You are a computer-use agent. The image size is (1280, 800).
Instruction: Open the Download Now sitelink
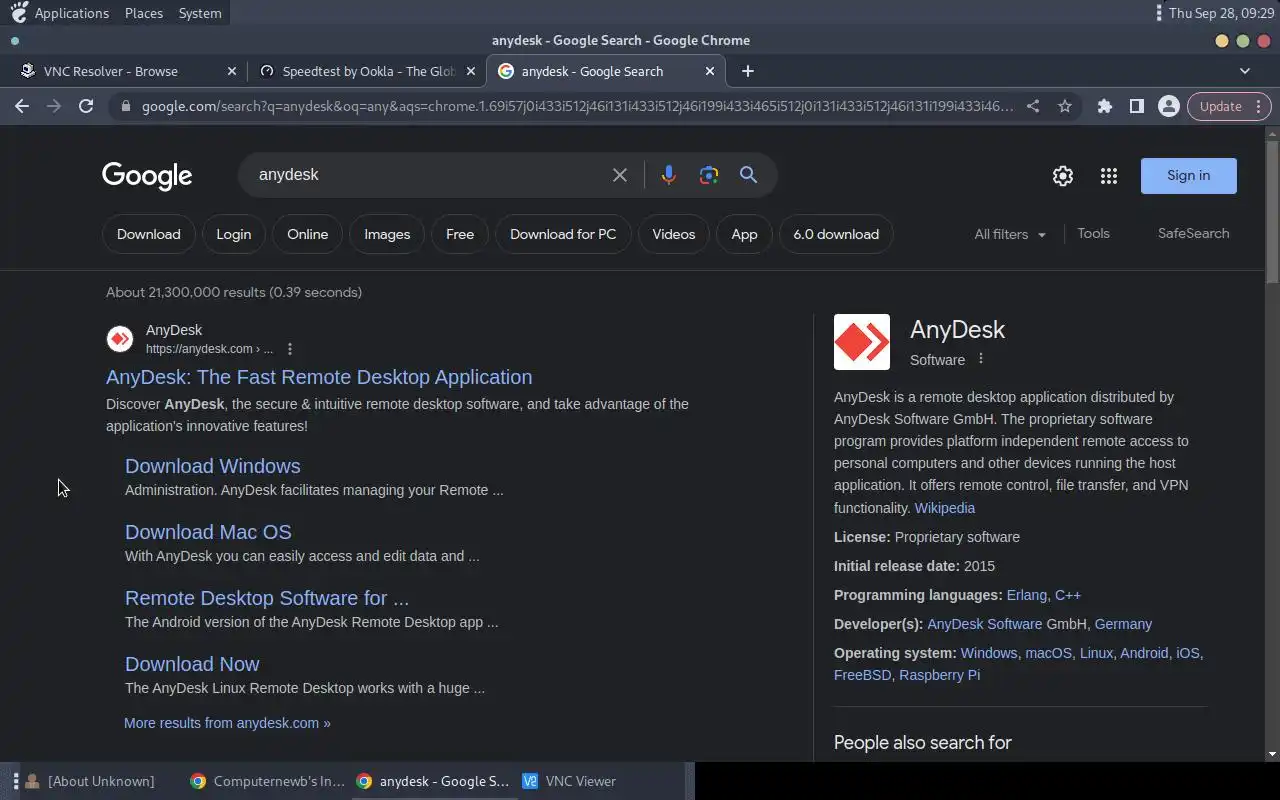tap(192, 664)
